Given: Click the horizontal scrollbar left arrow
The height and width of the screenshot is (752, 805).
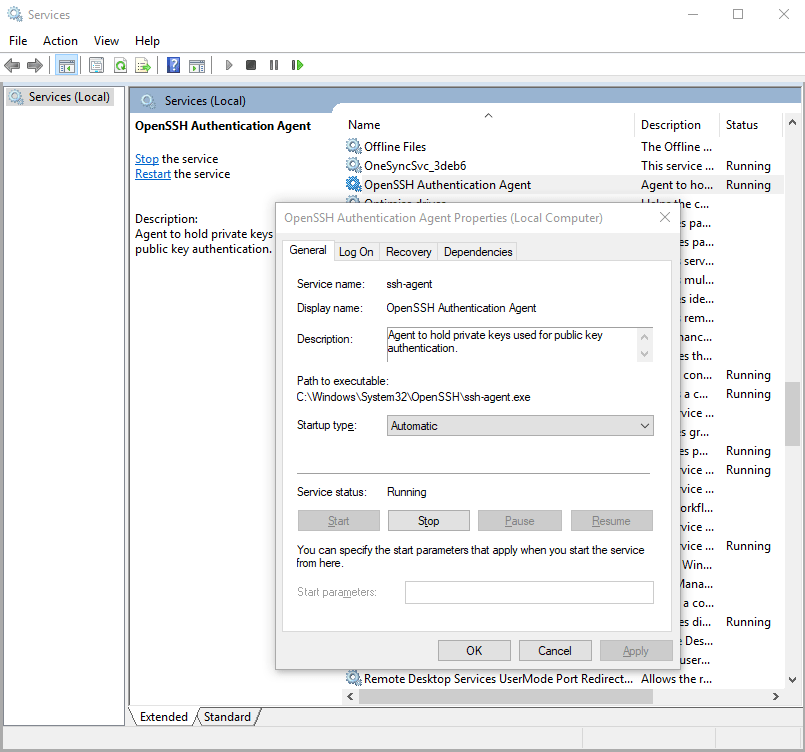Looking at the screenshot, I should pyautogui.click(x=350, y=696).
